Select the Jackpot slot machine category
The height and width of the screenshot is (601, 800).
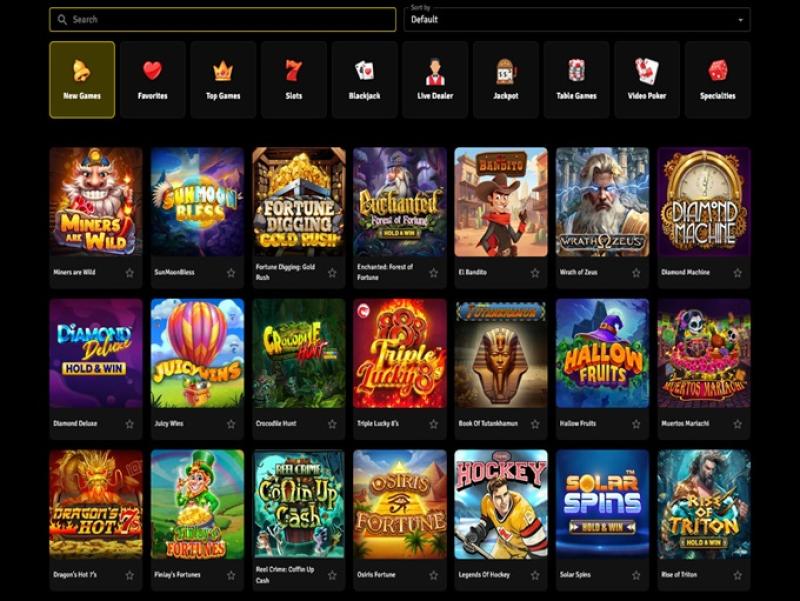pos(506,80)
